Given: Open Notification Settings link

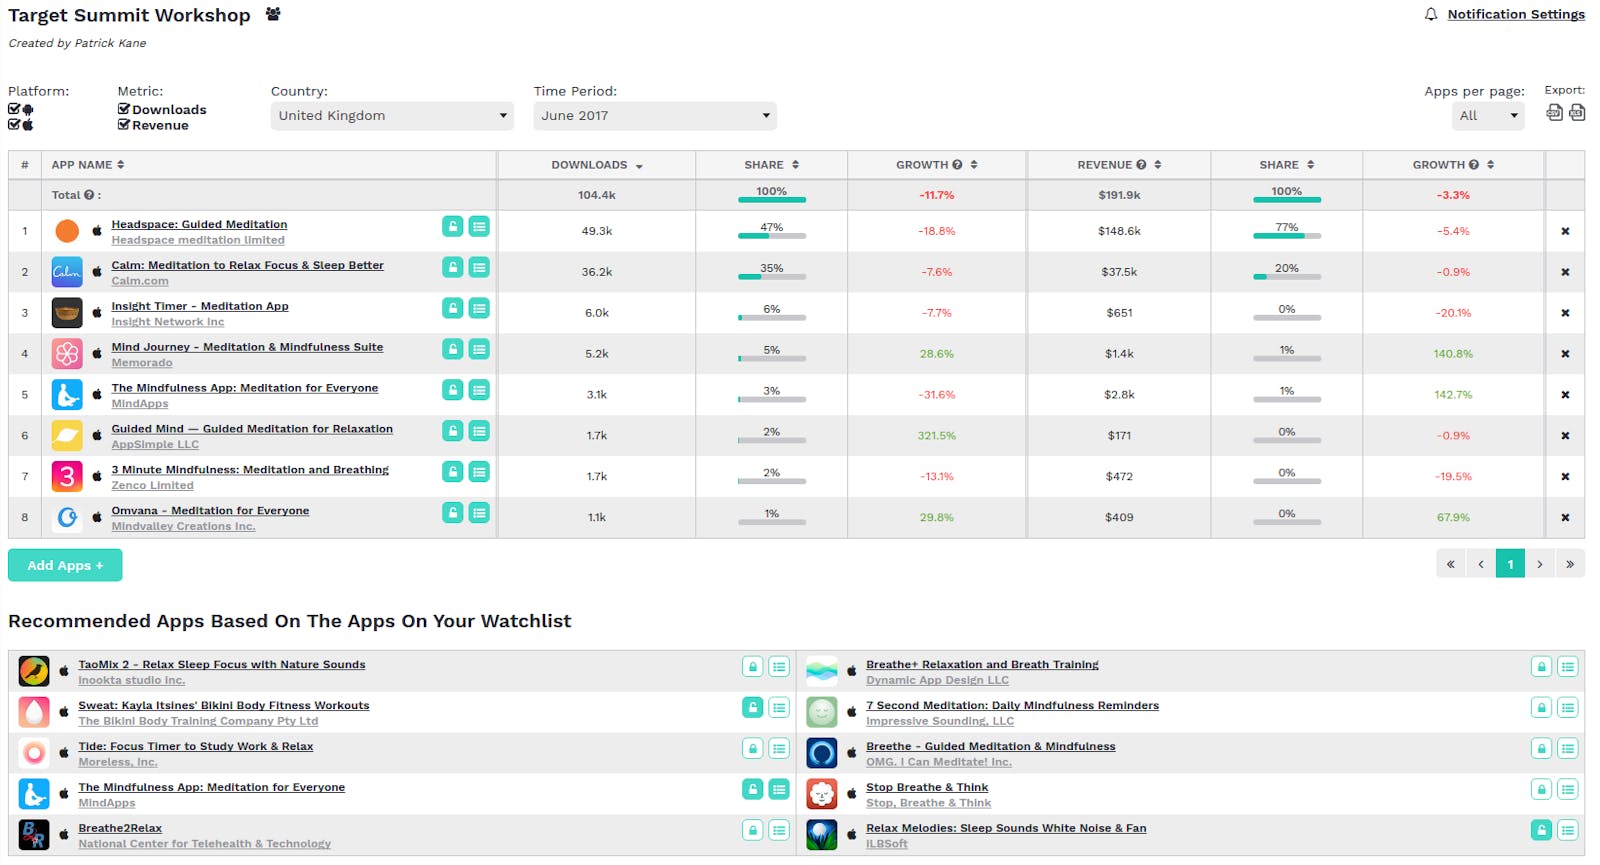Looking at the screenshot, I should point(1516,14).
